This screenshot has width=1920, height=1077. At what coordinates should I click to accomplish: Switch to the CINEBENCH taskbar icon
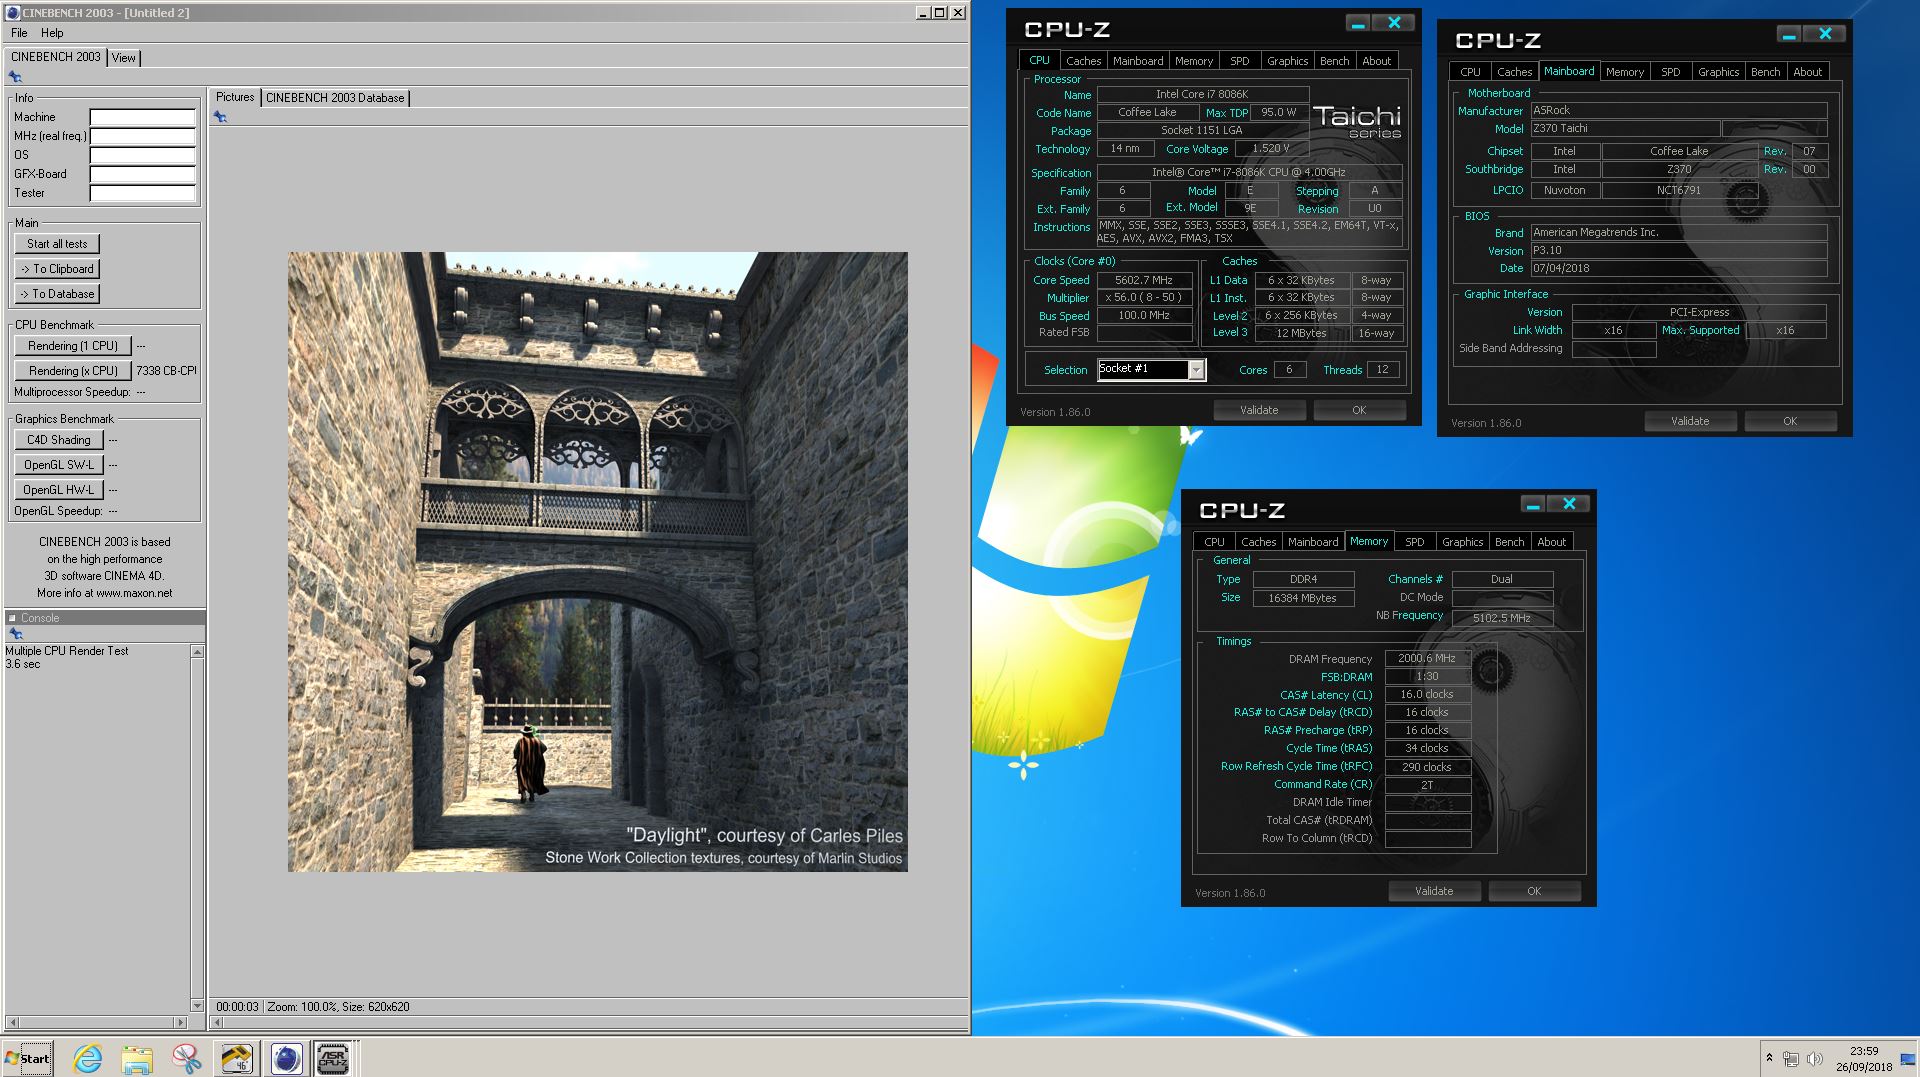coord(285,1058)
